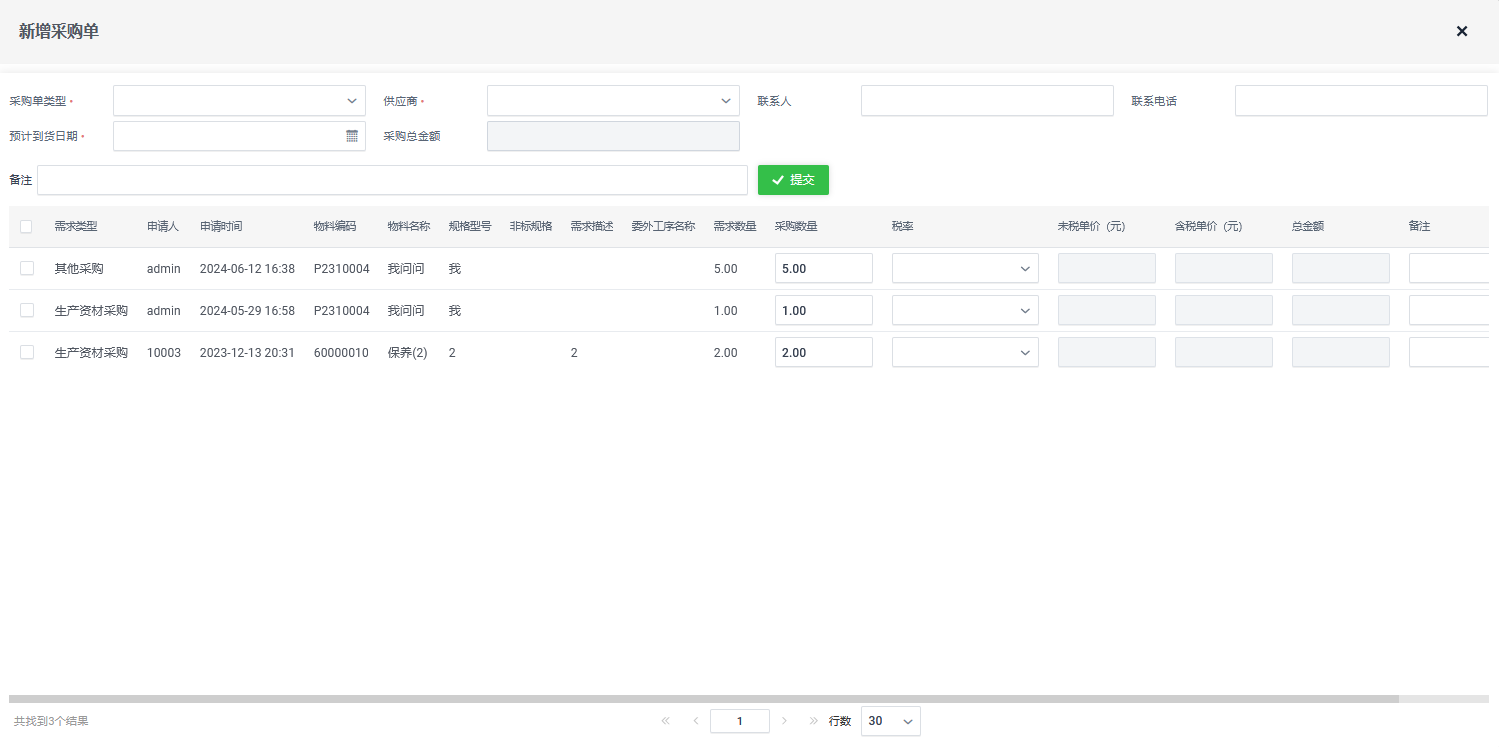This screenshot has height=747, width=1499.
Task: Click the 联系人 input field
Action: coord(986,101)
